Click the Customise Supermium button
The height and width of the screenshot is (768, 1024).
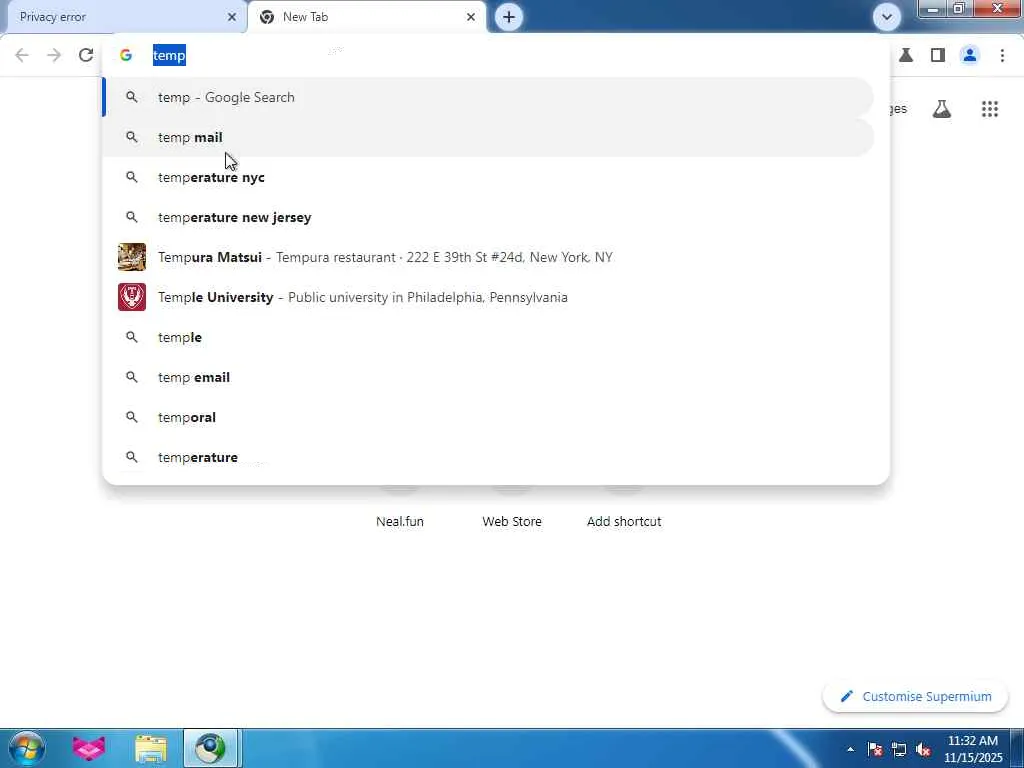pyautogui.click(x=915, y=697)
